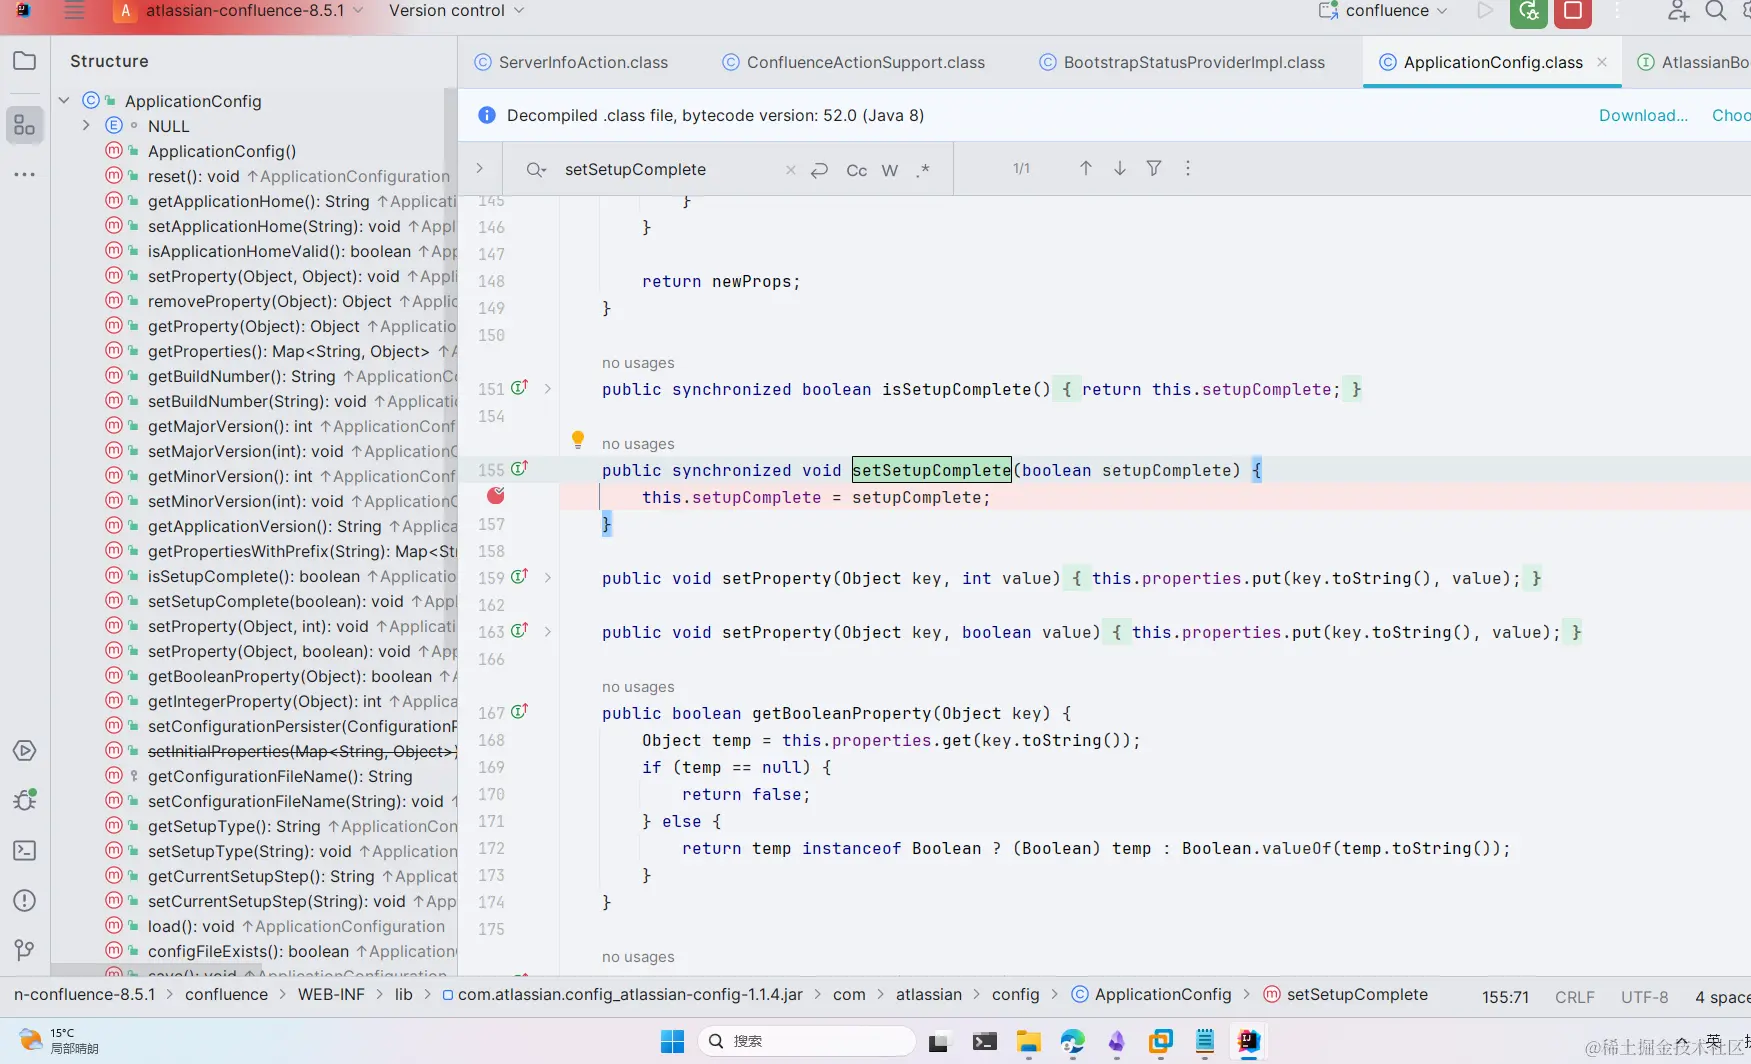
Task: Open find bar more options menu
Action: pyautogui.click(x=1188, y=169)
